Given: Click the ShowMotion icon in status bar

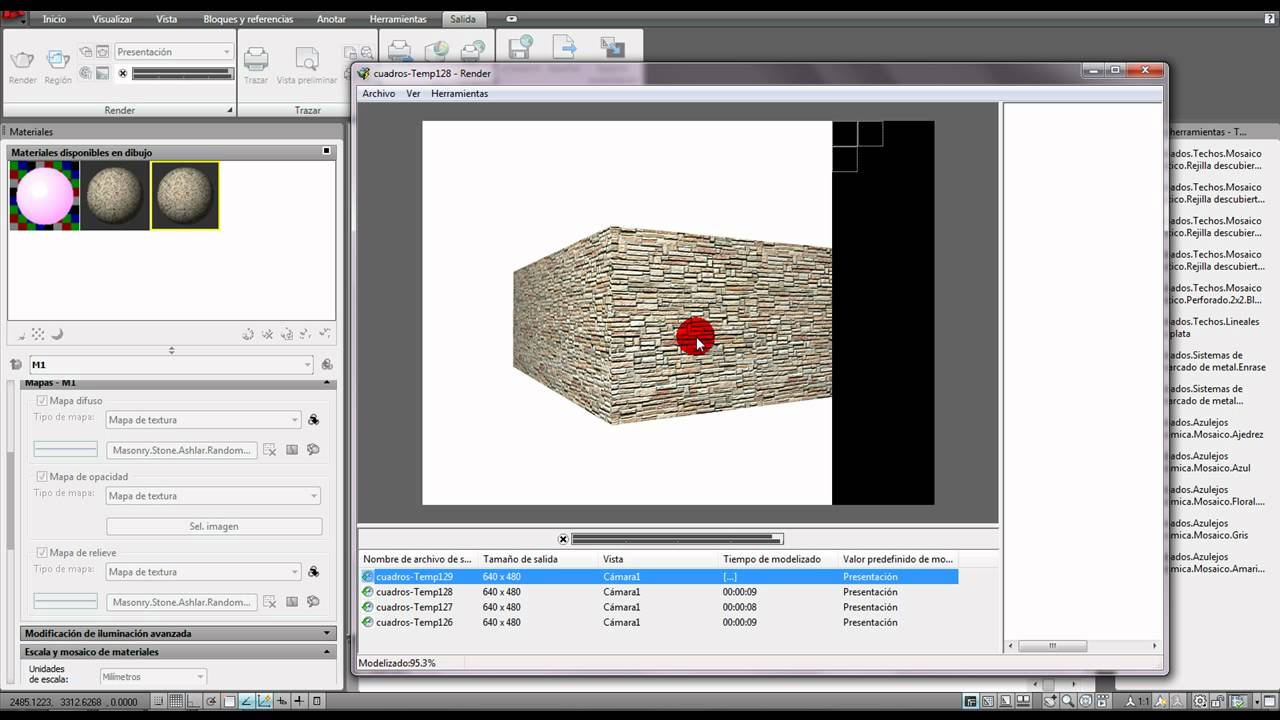Looking at the screenshot, I should click(x=1104, y=701).
